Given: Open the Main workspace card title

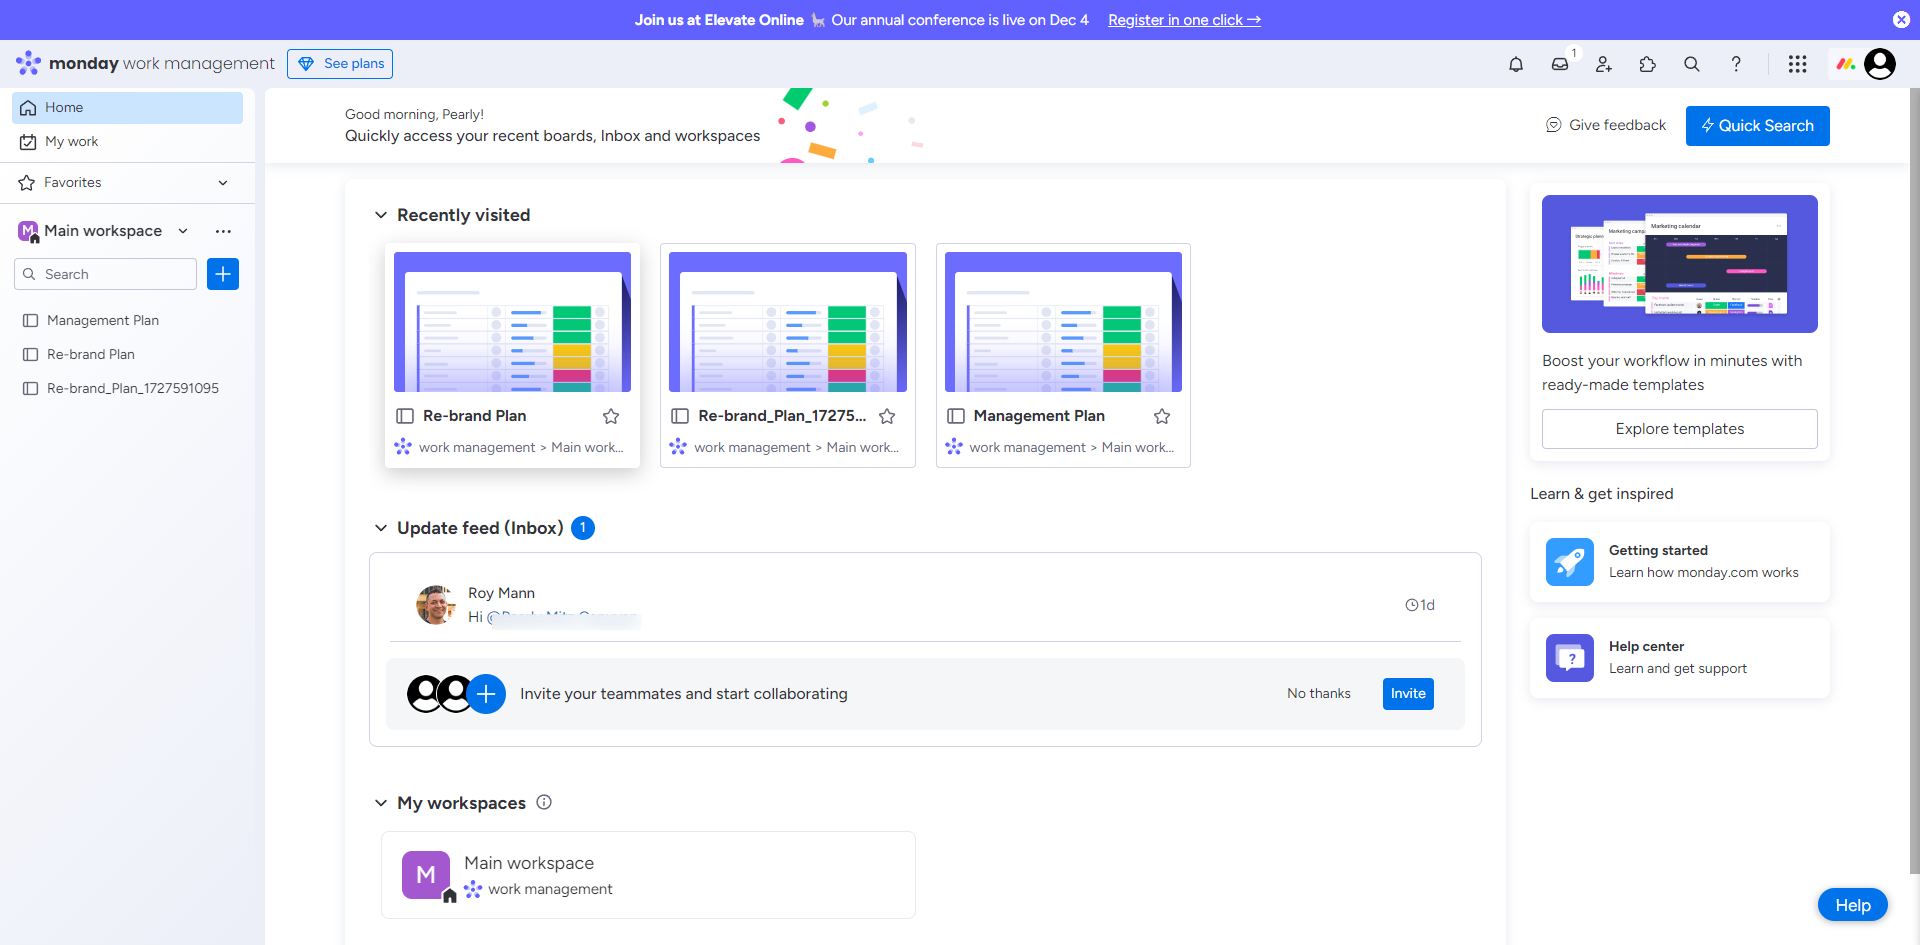Looking at the screenshot, I should [529, 863].
